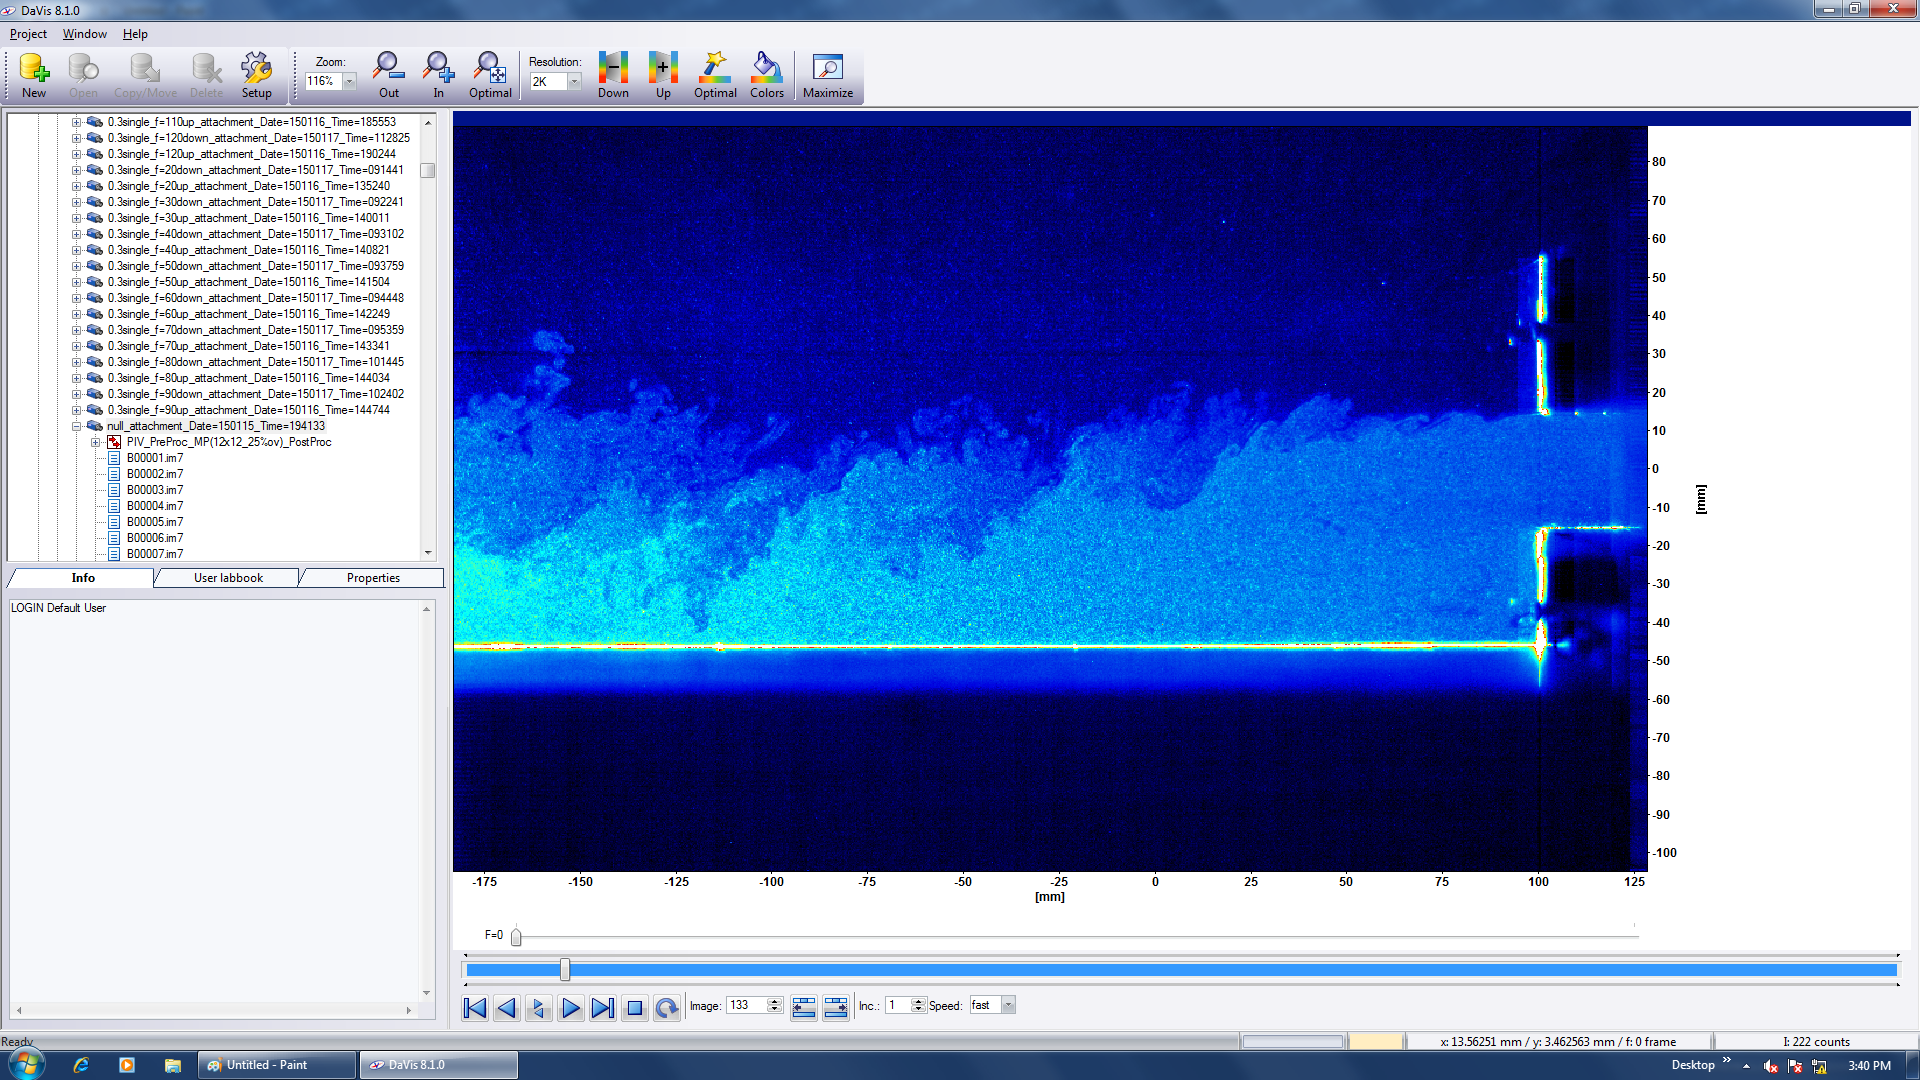Click the stop playback button

pyautogui.click(x=634, y=1008)
